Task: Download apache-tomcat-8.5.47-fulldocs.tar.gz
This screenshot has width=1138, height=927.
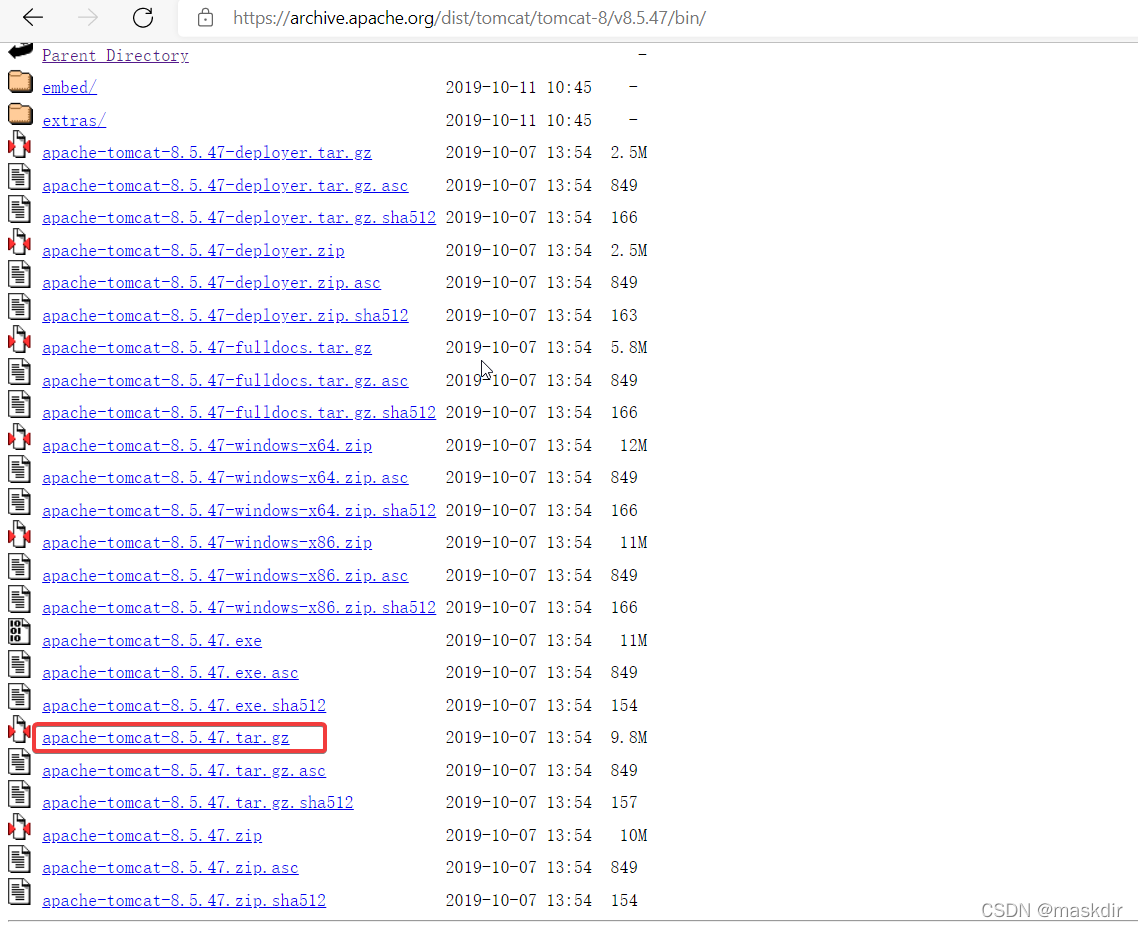Action: 207,348
